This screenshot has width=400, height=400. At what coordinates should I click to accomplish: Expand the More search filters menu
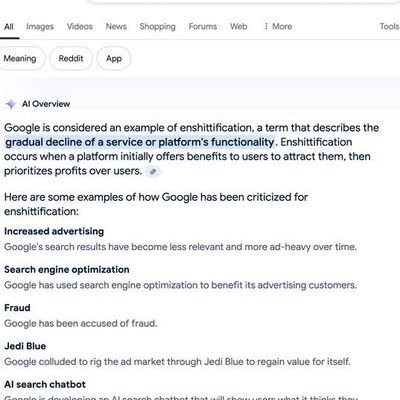[278, 26]
